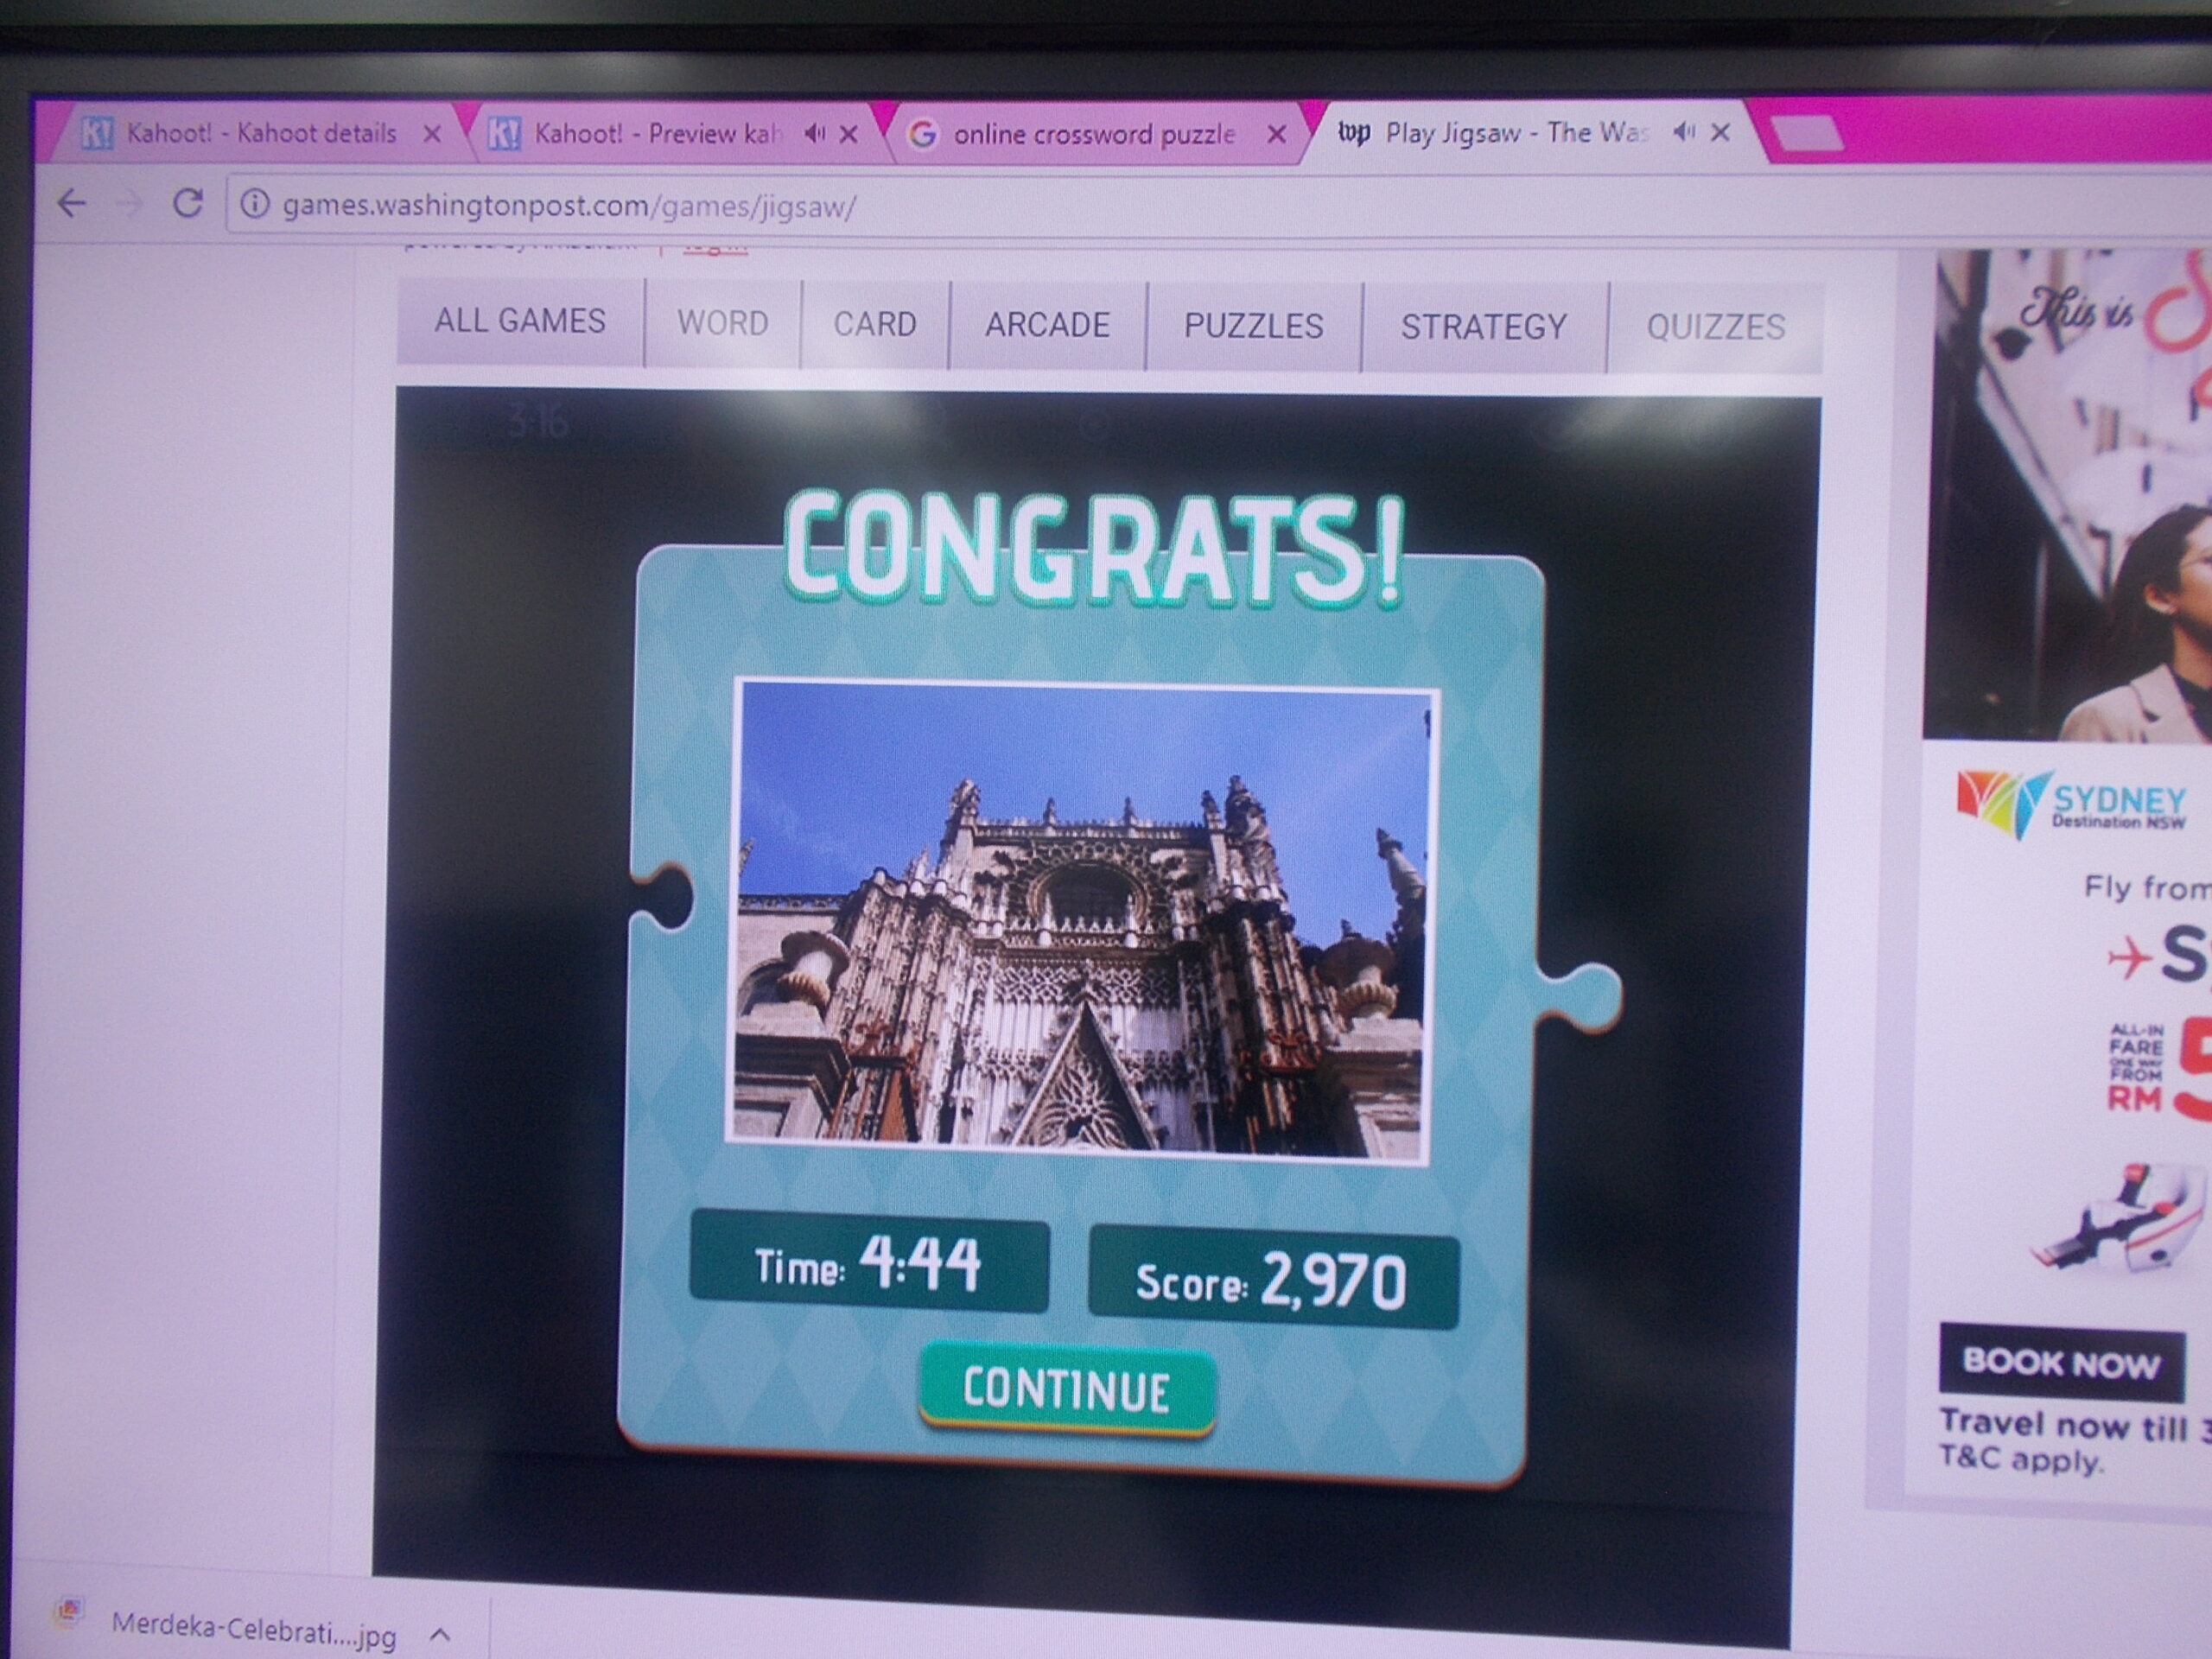
Task: Switch to the Kahoot details tab
Action: (260, 133)
